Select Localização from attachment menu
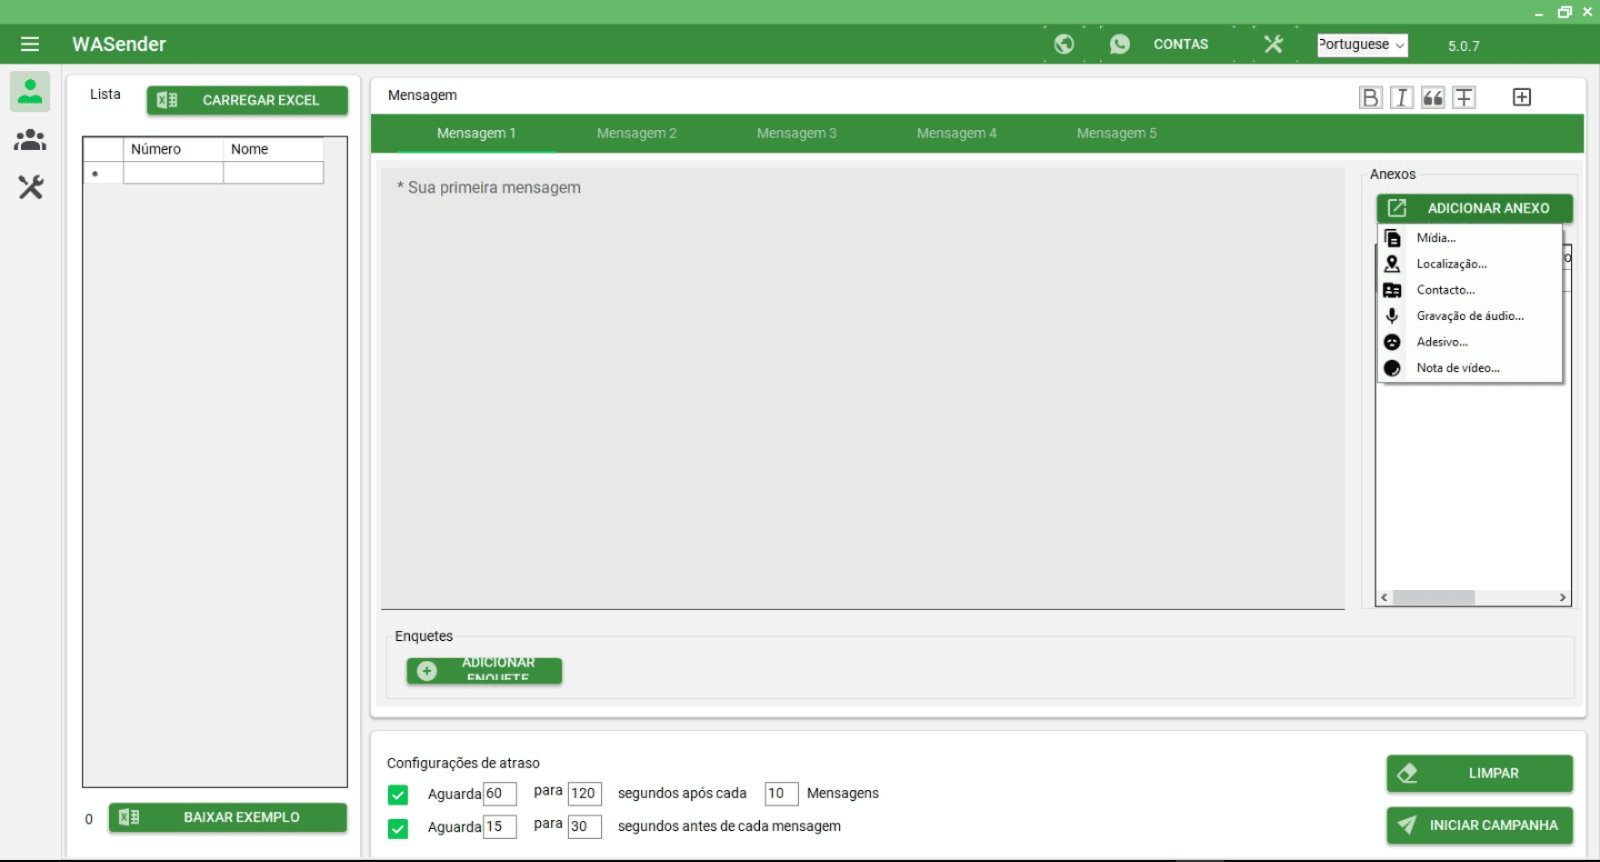 (x=1451, y=264)
